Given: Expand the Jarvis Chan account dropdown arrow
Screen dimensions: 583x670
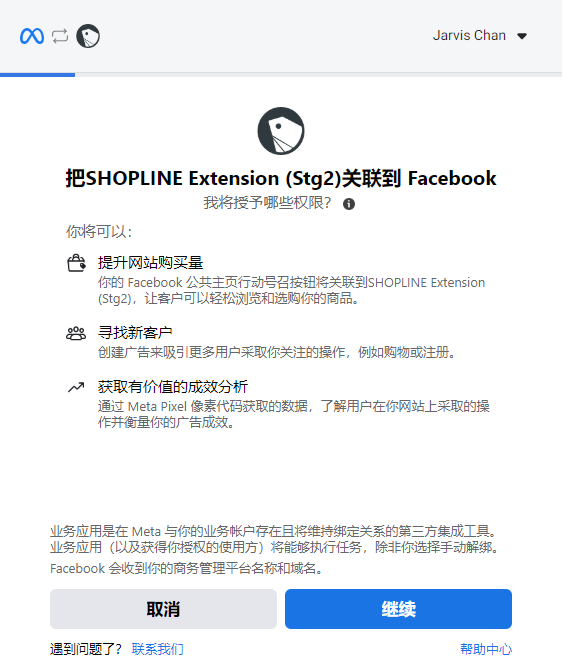Looking at the screenshot, I should pyautogui.click(x=522, y=36).
